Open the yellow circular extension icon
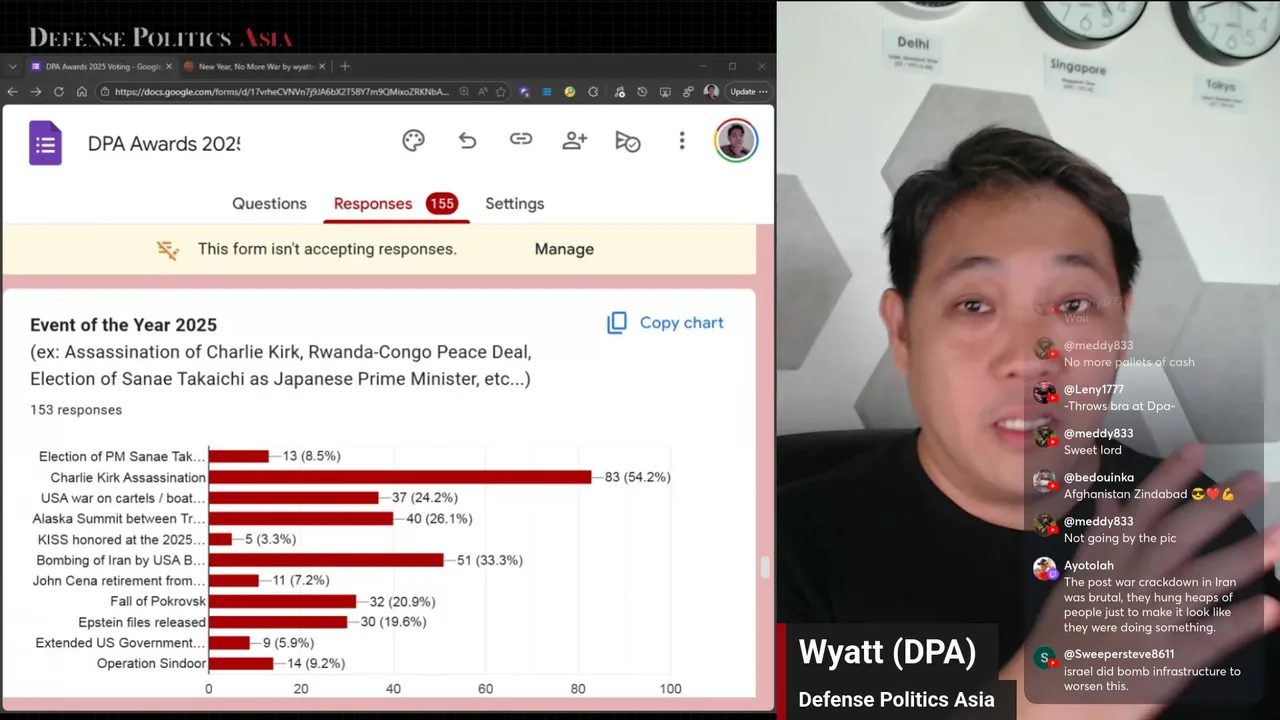The width and height of the screenshot is (1280, 720). point(570,91)
